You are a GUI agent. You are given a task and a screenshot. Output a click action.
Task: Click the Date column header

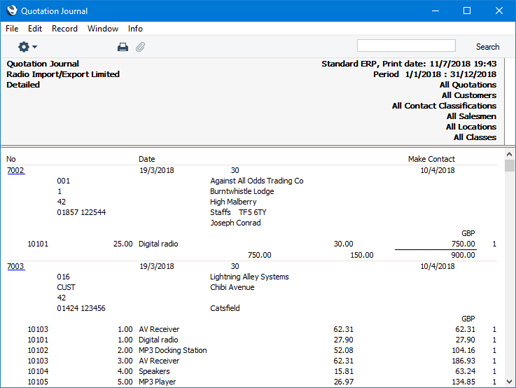tap(147, 159)
